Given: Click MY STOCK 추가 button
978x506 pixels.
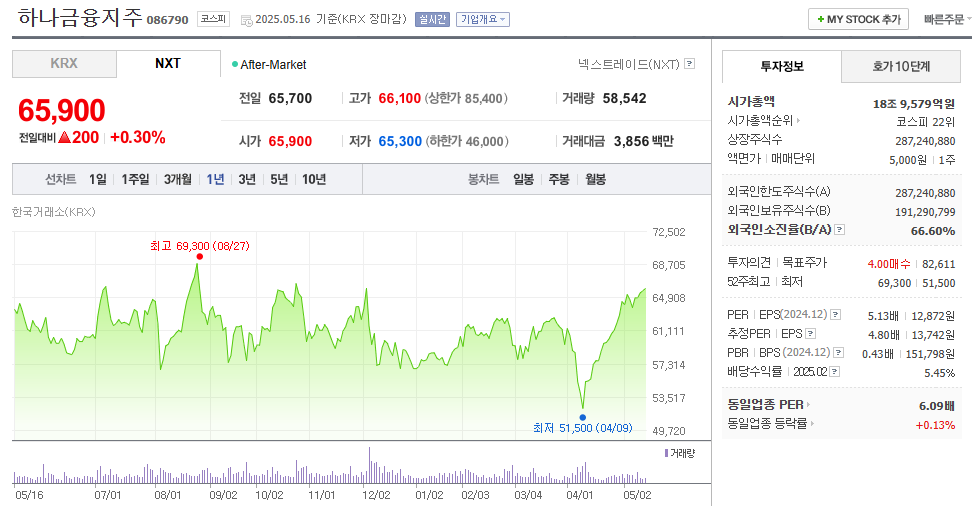Looking at the screenshot, I should coord(858,19).
